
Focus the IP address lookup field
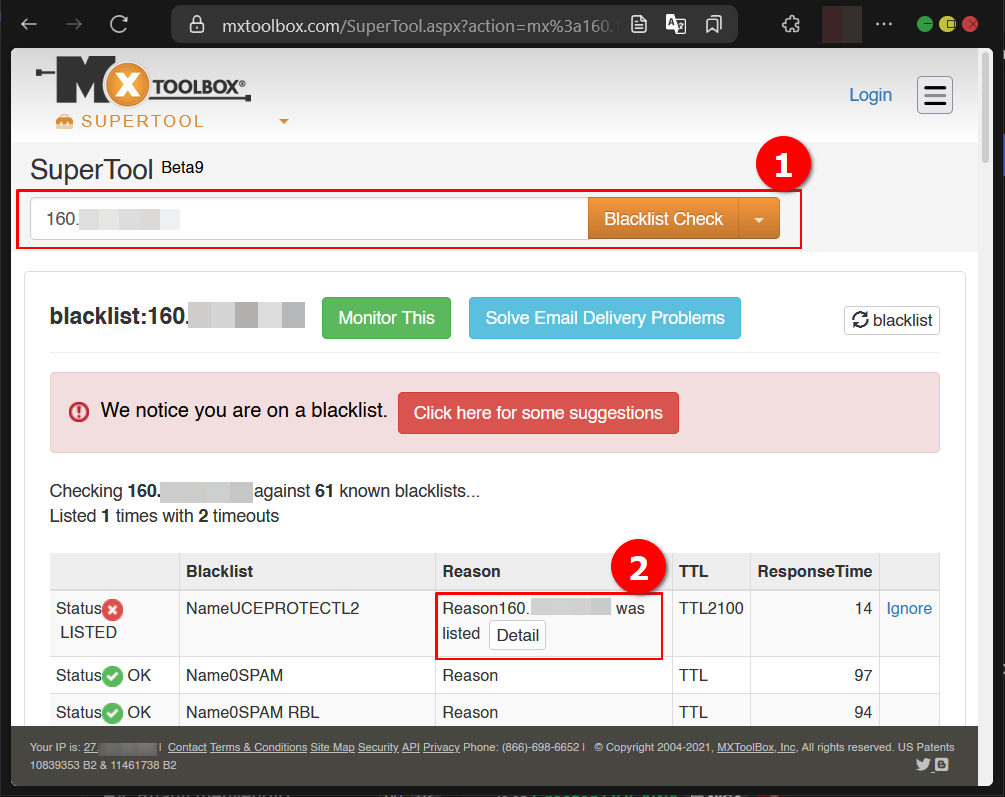pos(309,219)
